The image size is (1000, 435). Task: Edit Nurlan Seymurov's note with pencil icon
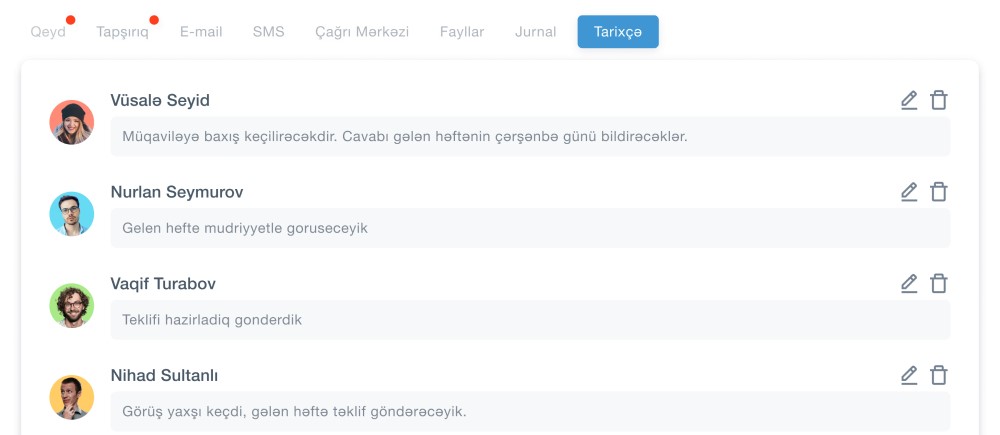point(908,192)
